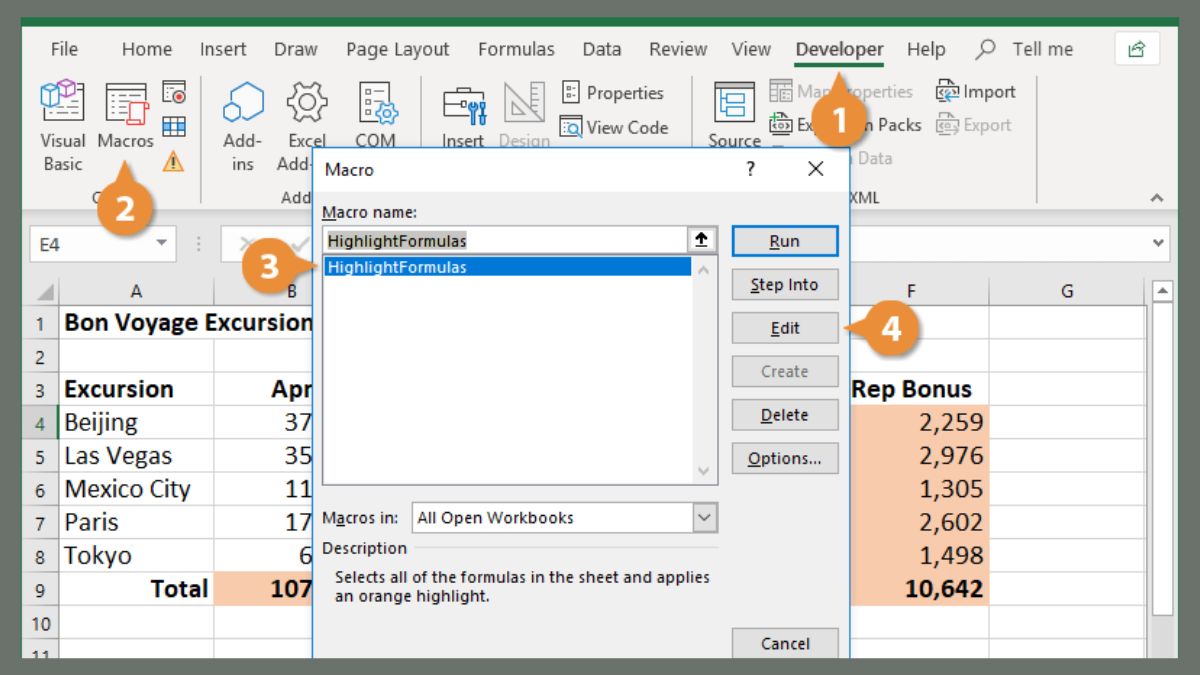Screen dimensions: 1200x675
Task: Open the Macros in dropdown
Action: pos(702,517)
